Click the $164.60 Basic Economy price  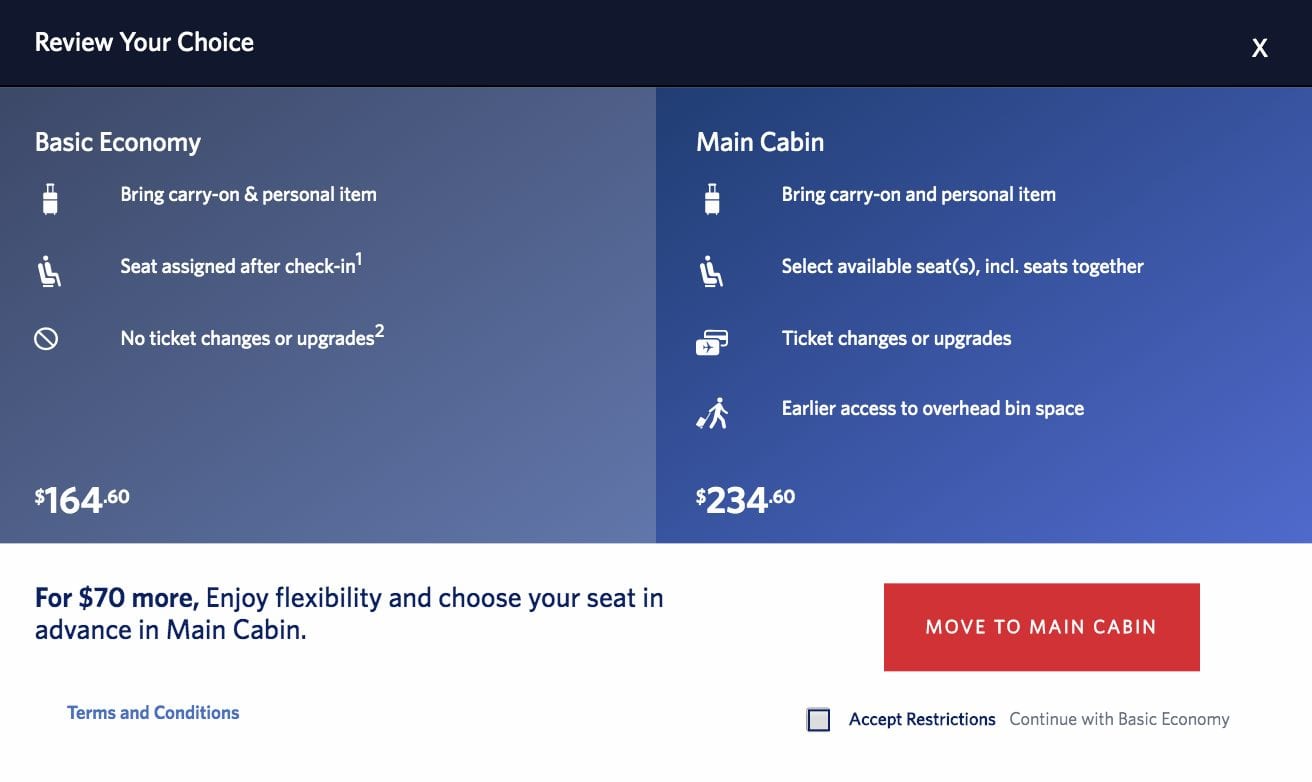pyautogui.click(x=80, y=497)
